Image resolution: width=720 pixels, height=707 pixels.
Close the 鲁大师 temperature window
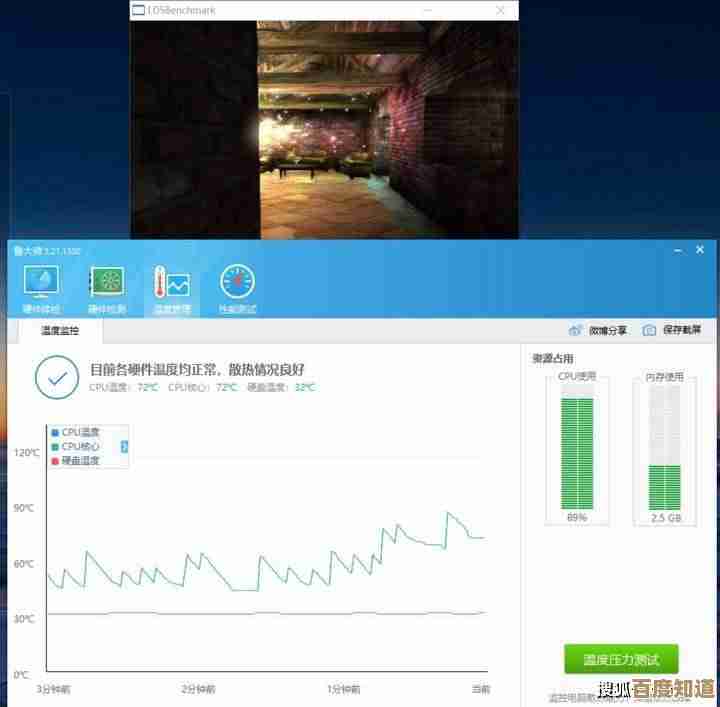pyautogui.click(x=700, y=250)
